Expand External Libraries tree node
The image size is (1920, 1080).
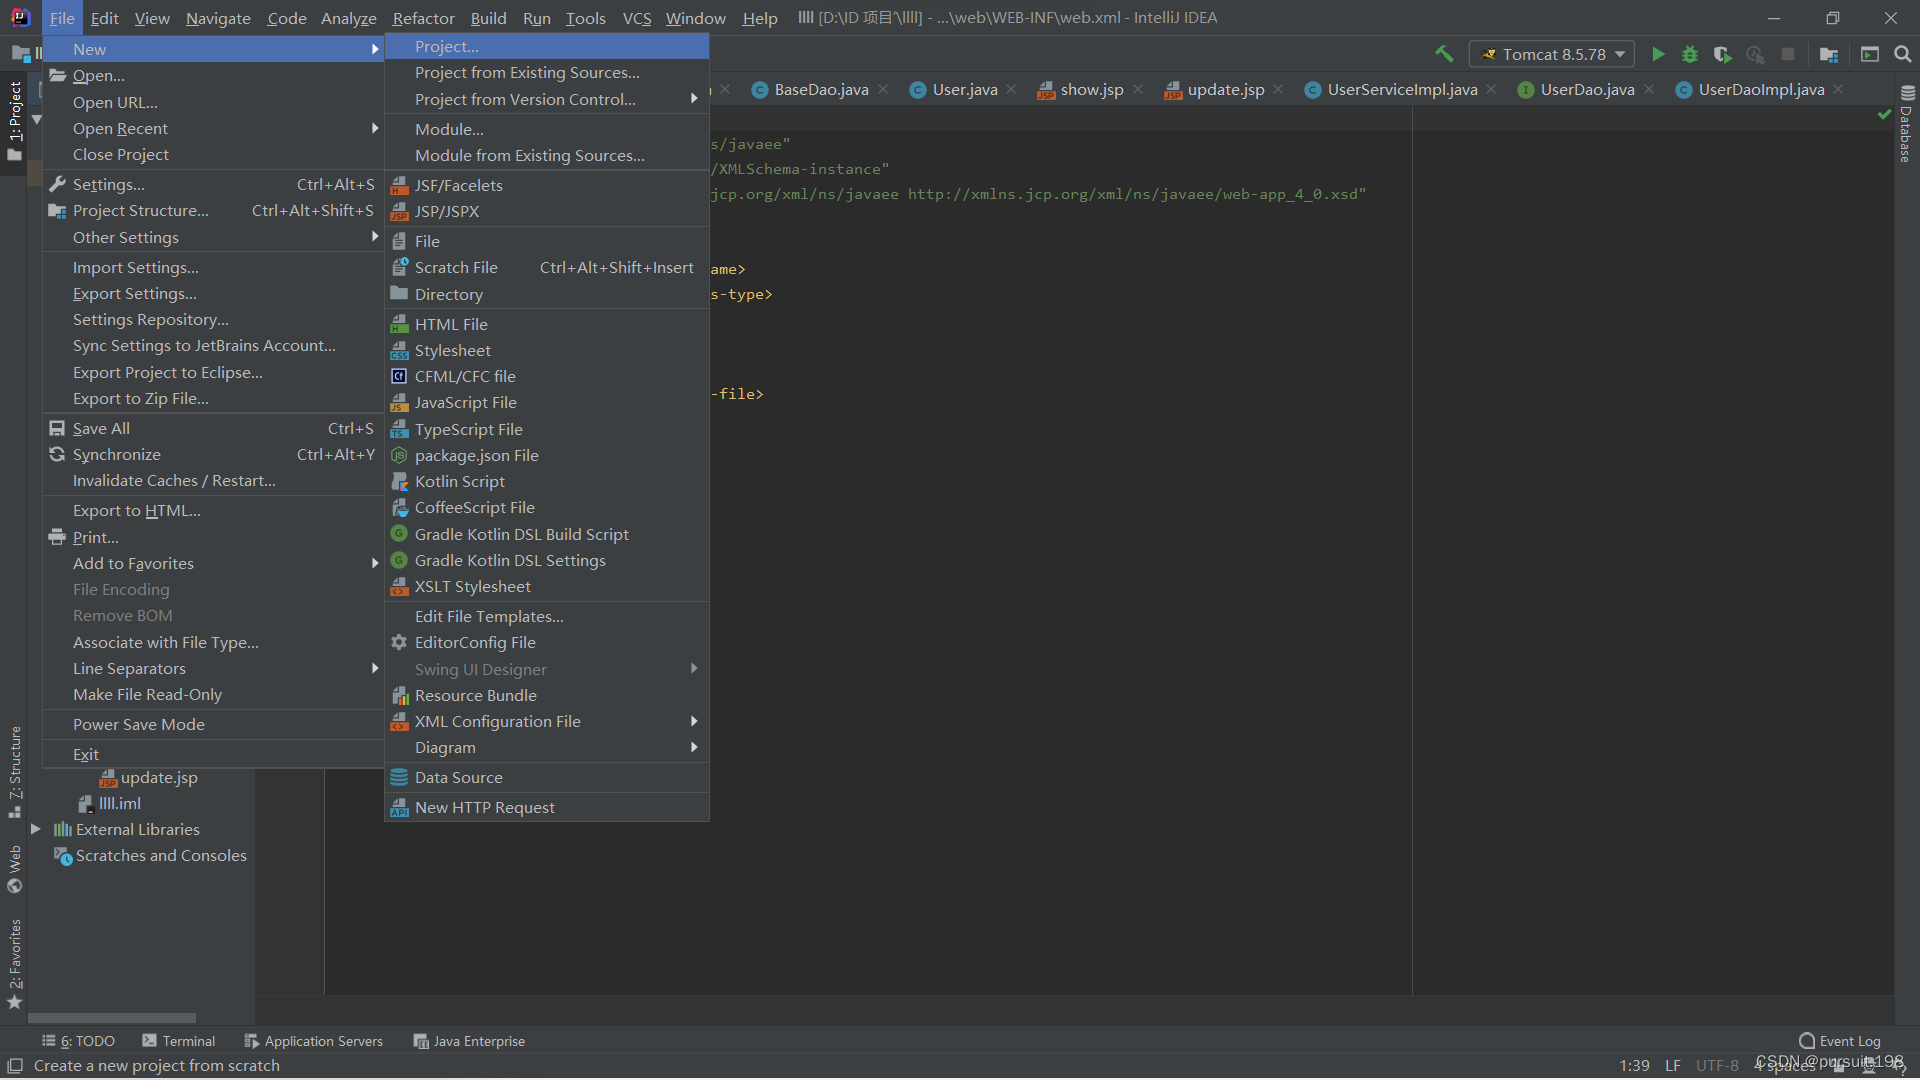[x=35, y=829]
